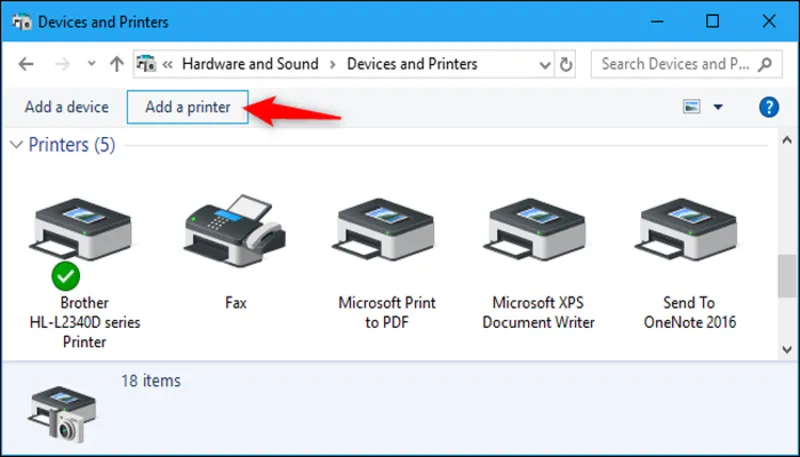
Task: Click the Search Devices and Printers field
Action: (x=686, y=64)
